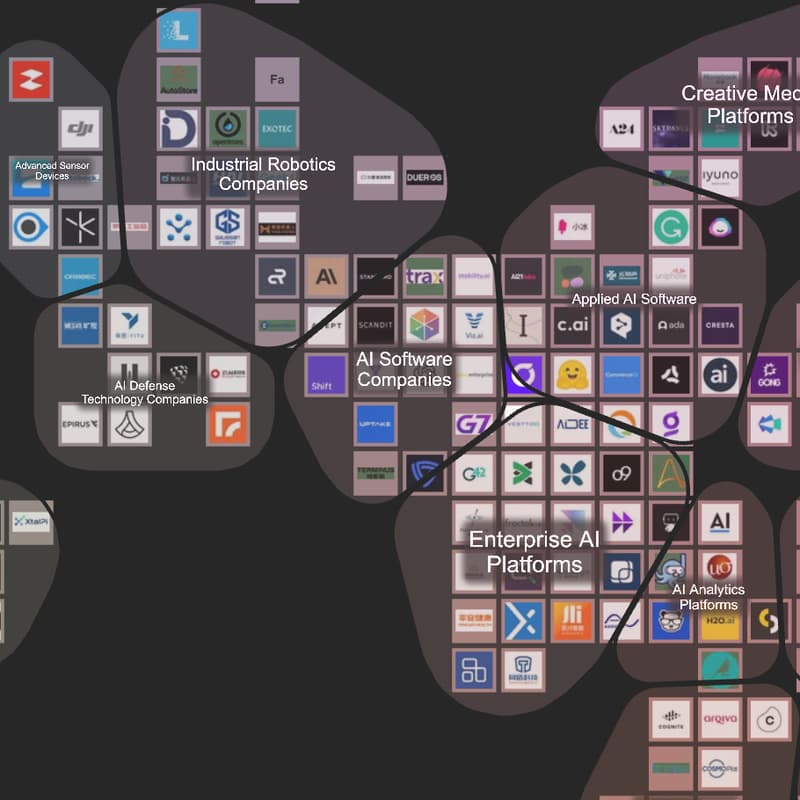This screenshot has width=800, height=800.
Task: Open the blue 'D' logo tile
Action: pos(179,129)
